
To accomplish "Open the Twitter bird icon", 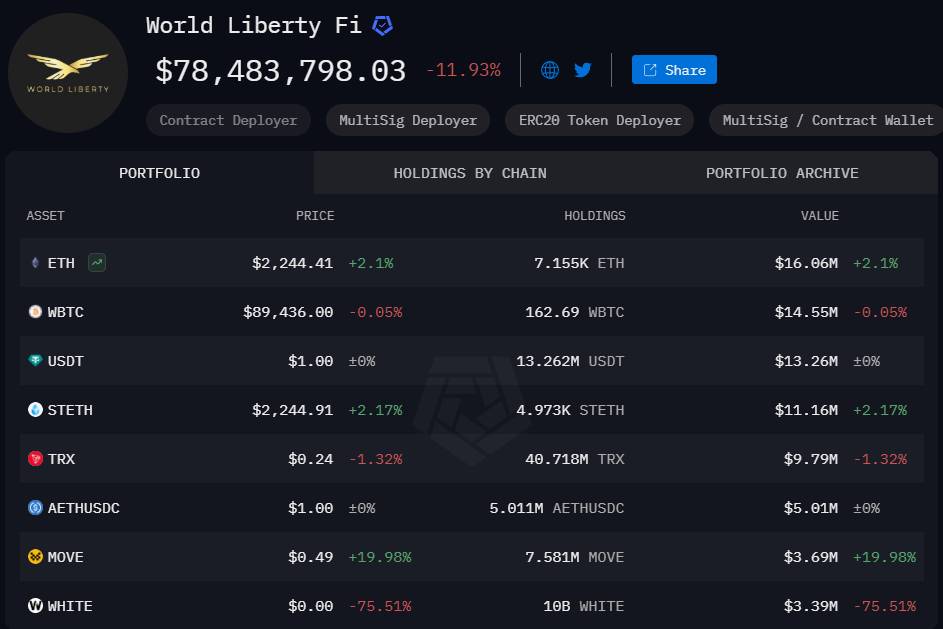I will coord(583,70).
